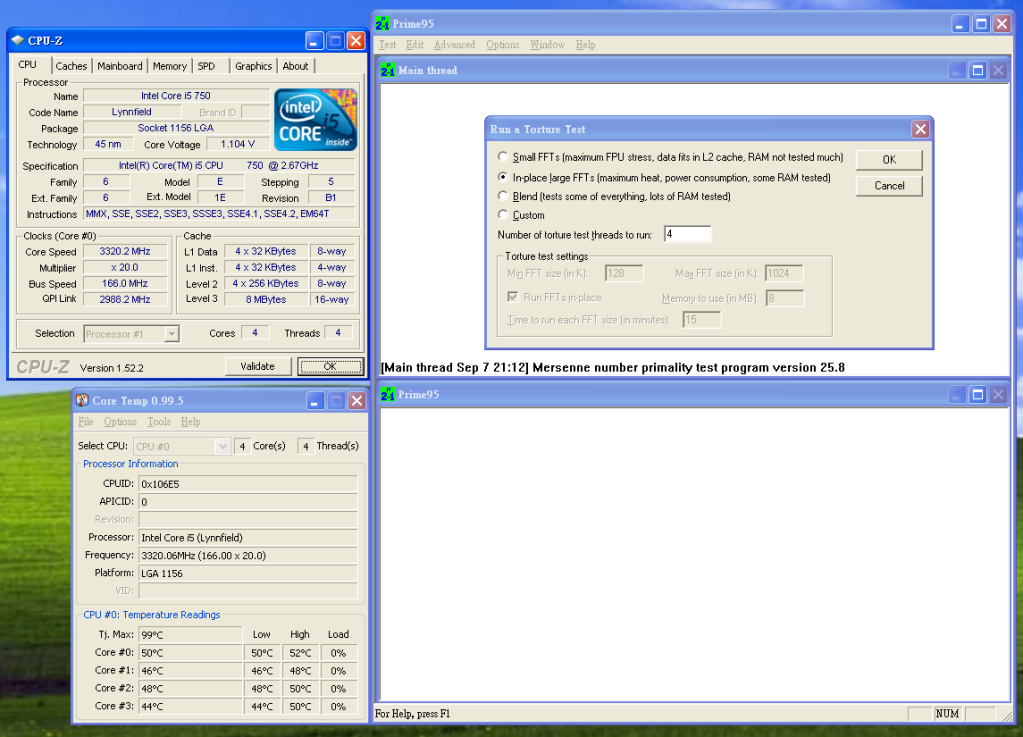Screen dimensions: 1023x737
Task: Click the Core Speed value 3320.2 MHz
Action: [125, 251]
